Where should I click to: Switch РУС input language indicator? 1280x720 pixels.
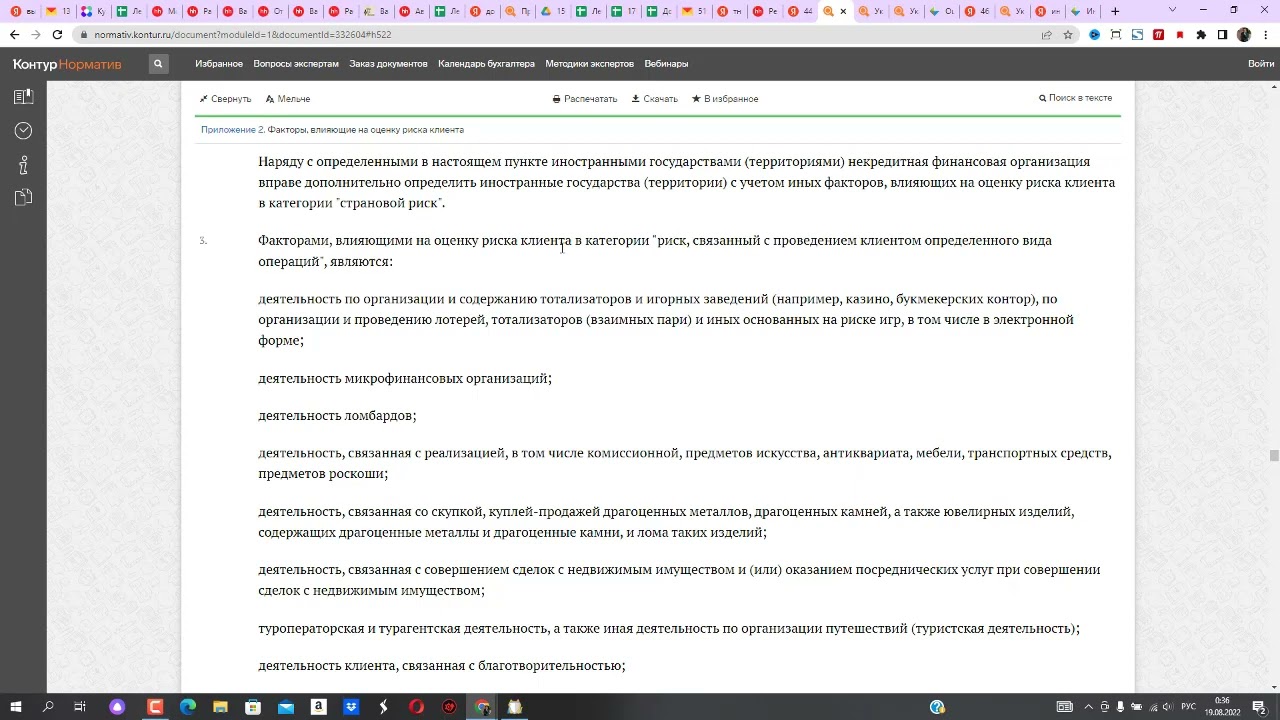pos(1189,707)
